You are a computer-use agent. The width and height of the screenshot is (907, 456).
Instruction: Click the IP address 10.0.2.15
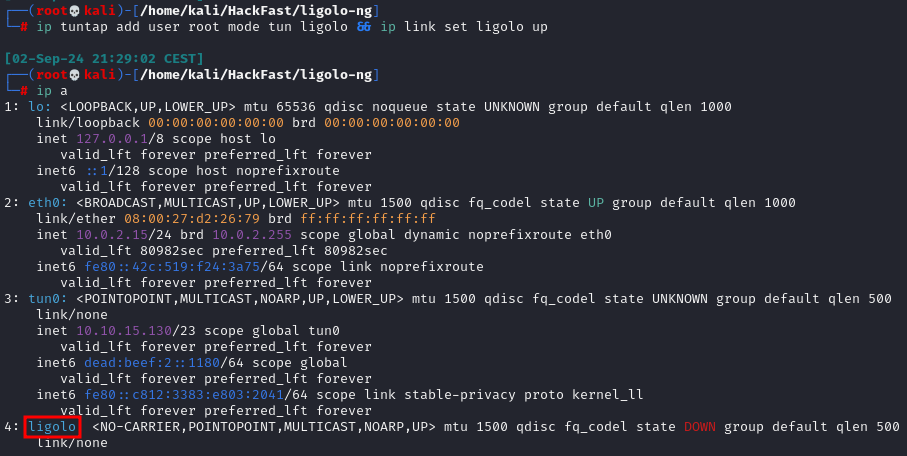(x=108, y=235)
